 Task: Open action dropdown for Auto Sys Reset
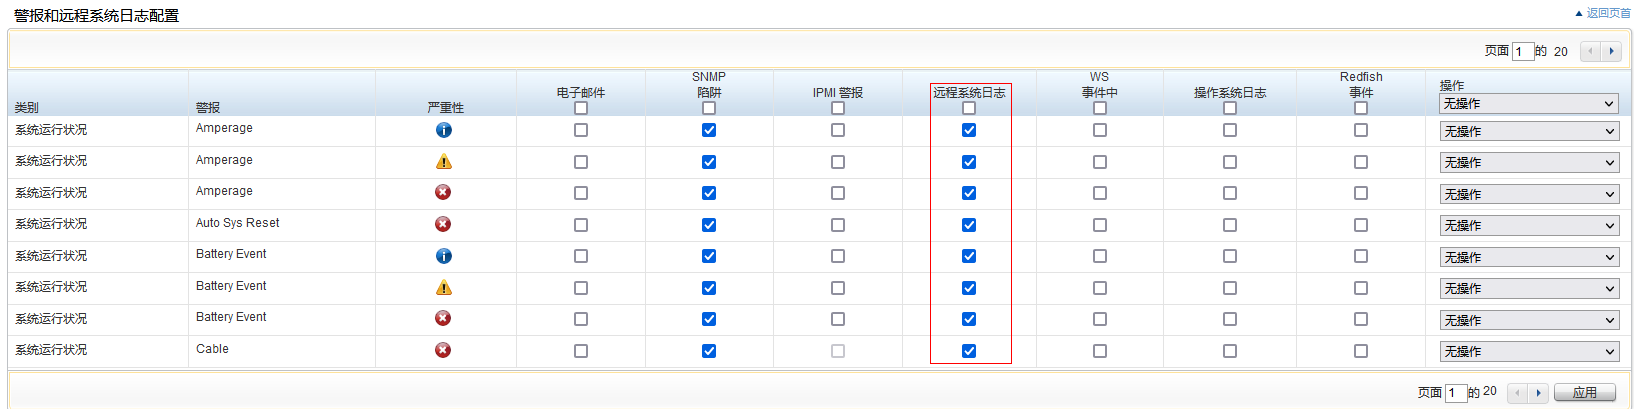[x=1529, y=225]
